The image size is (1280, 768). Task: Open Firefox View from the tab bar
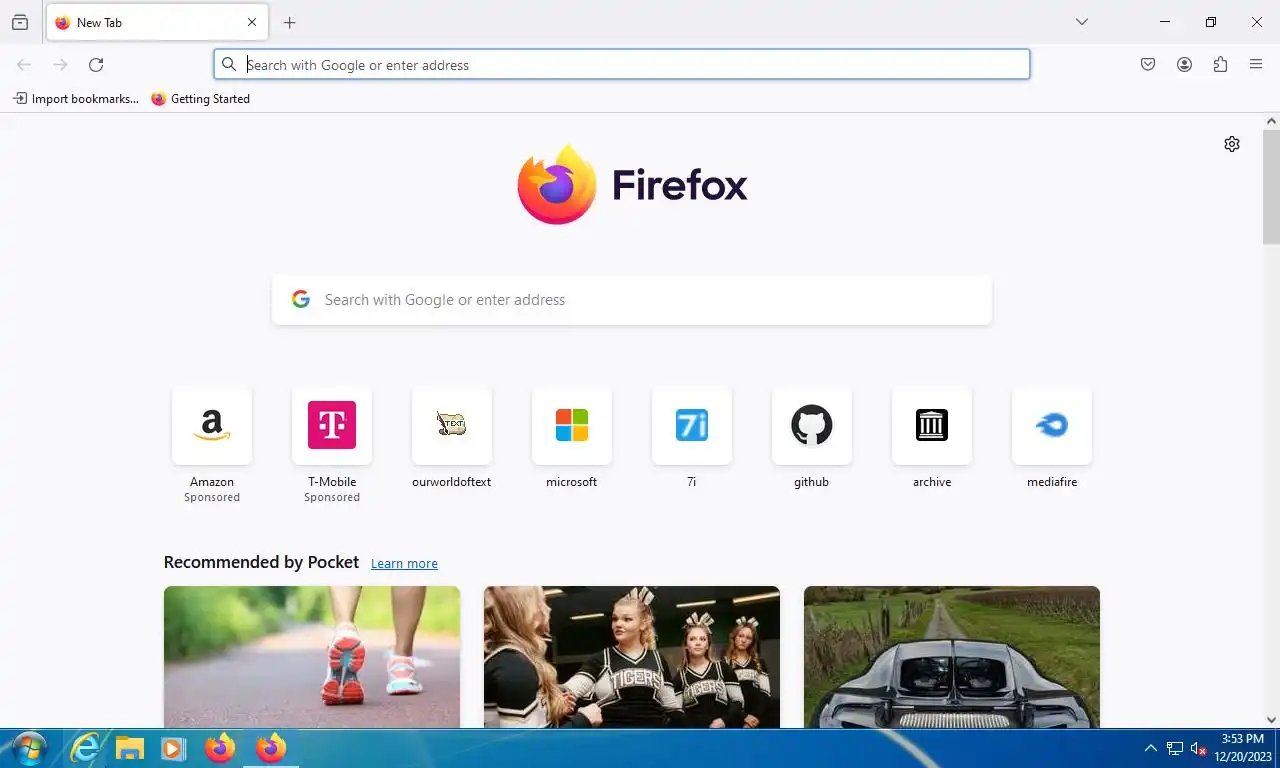20,22
